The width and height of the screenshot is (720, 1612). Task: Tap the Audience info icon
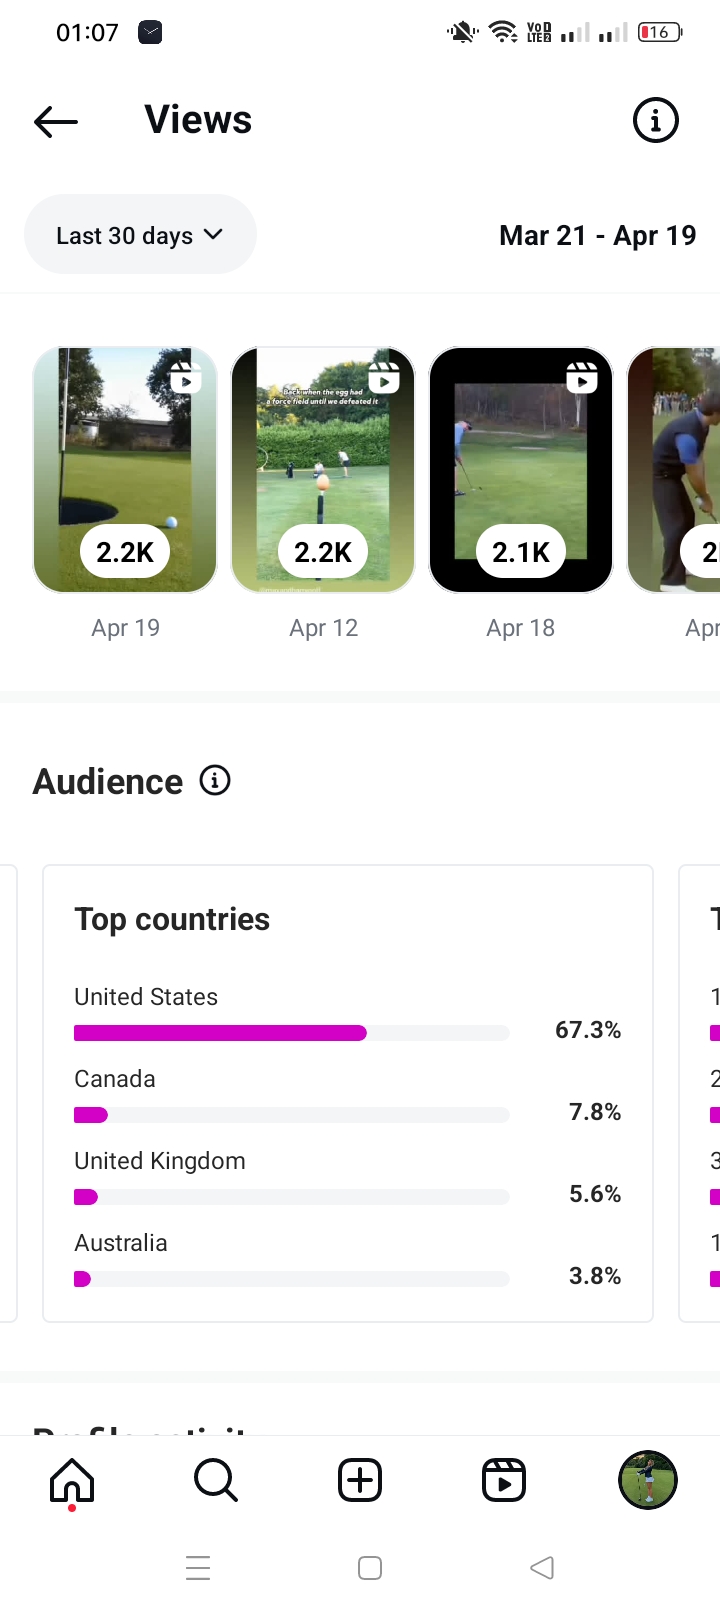pos(215,780)
